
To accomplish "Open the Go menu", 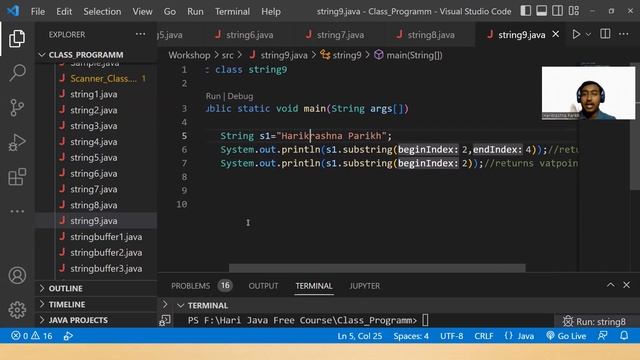I will click(170, 11).
